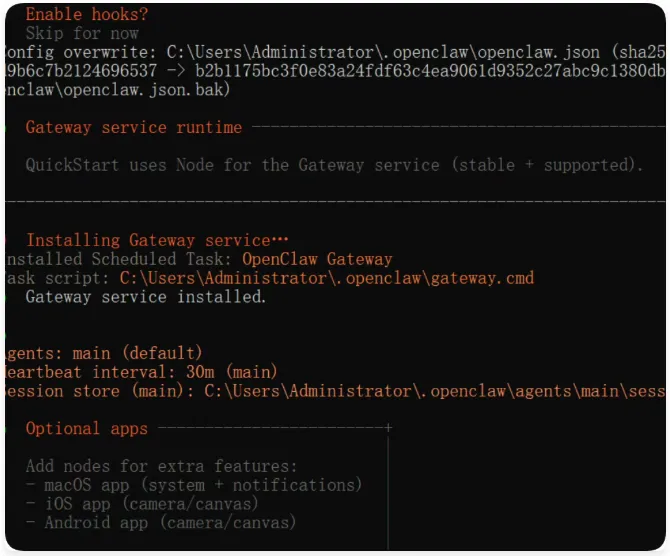Click the 'Enable hooks?' prompt text
670x556 pixels.
pyautogui.click(x=87, y=15)
